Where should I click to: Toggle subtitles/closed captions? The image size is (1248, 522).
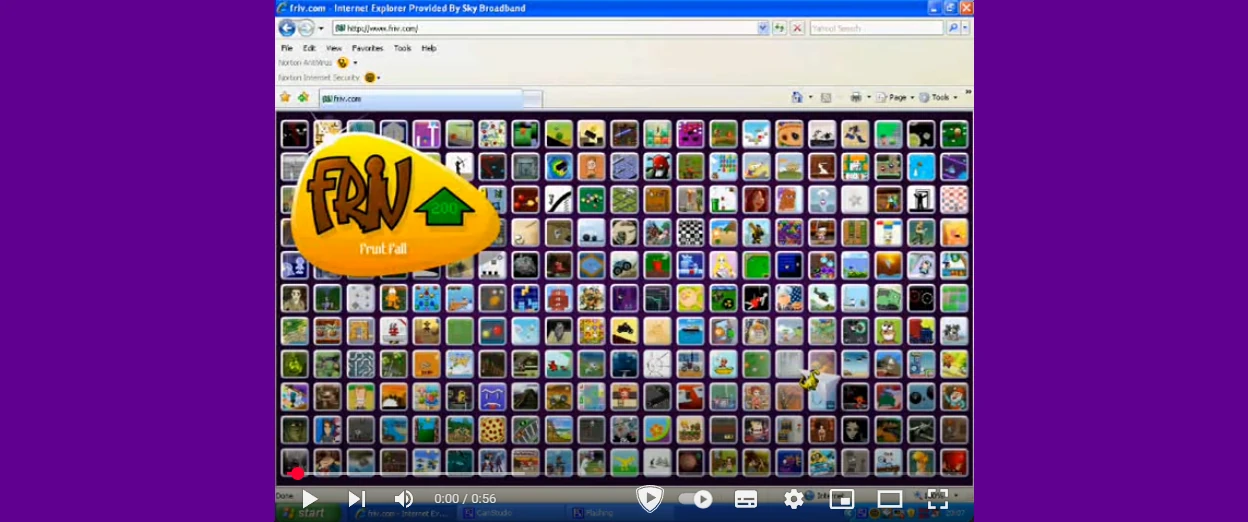point(746,499)
